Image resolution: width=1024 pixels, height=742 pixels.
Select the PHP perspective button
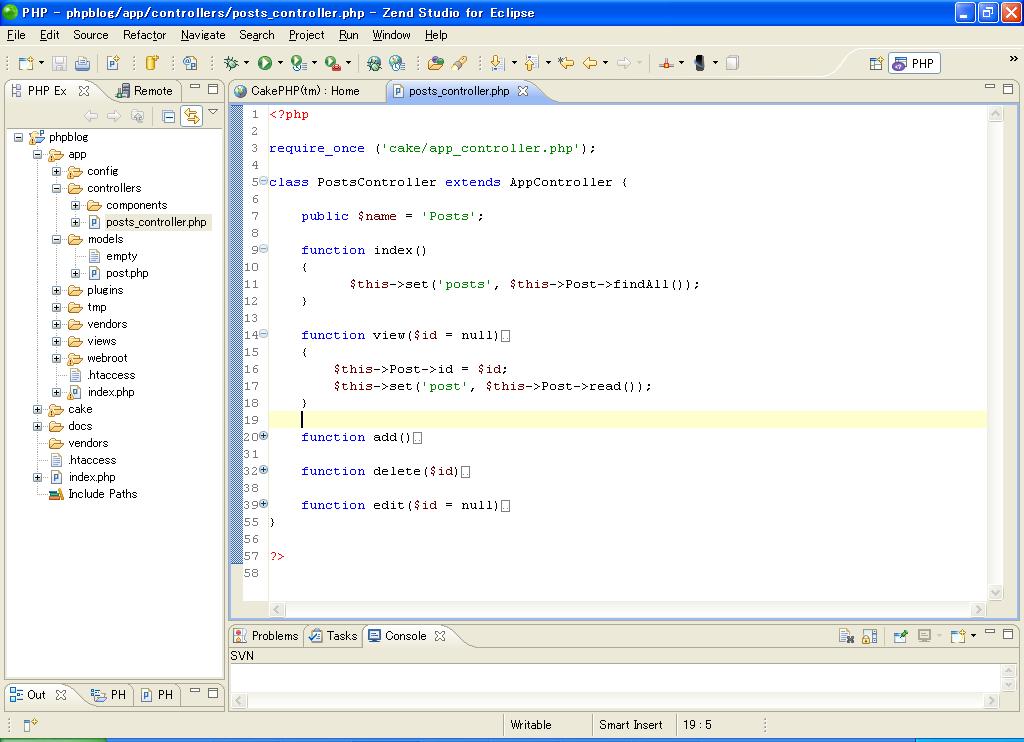click(x=914, y=63)
